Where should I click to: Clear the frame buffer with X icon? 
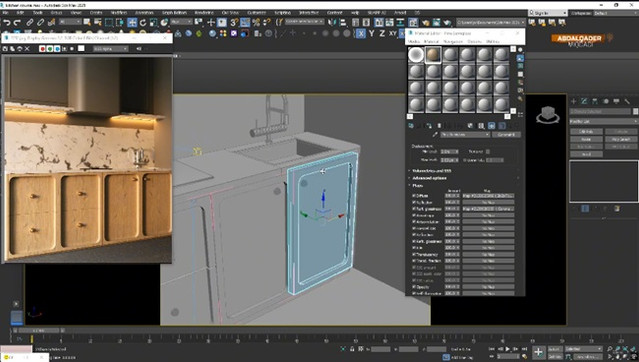(27, 49)
